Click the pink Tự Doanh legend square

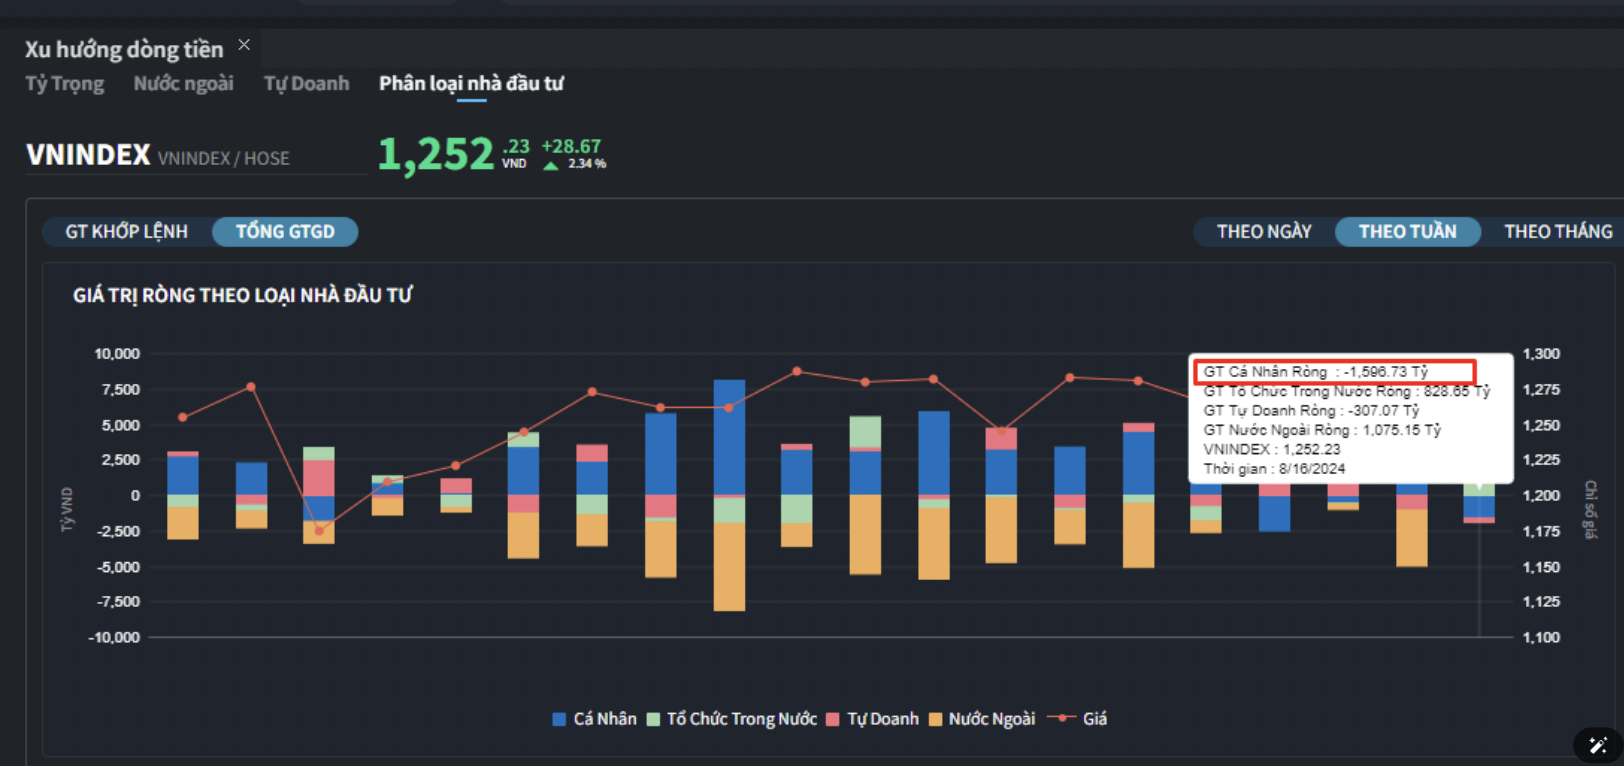(833, 719)
